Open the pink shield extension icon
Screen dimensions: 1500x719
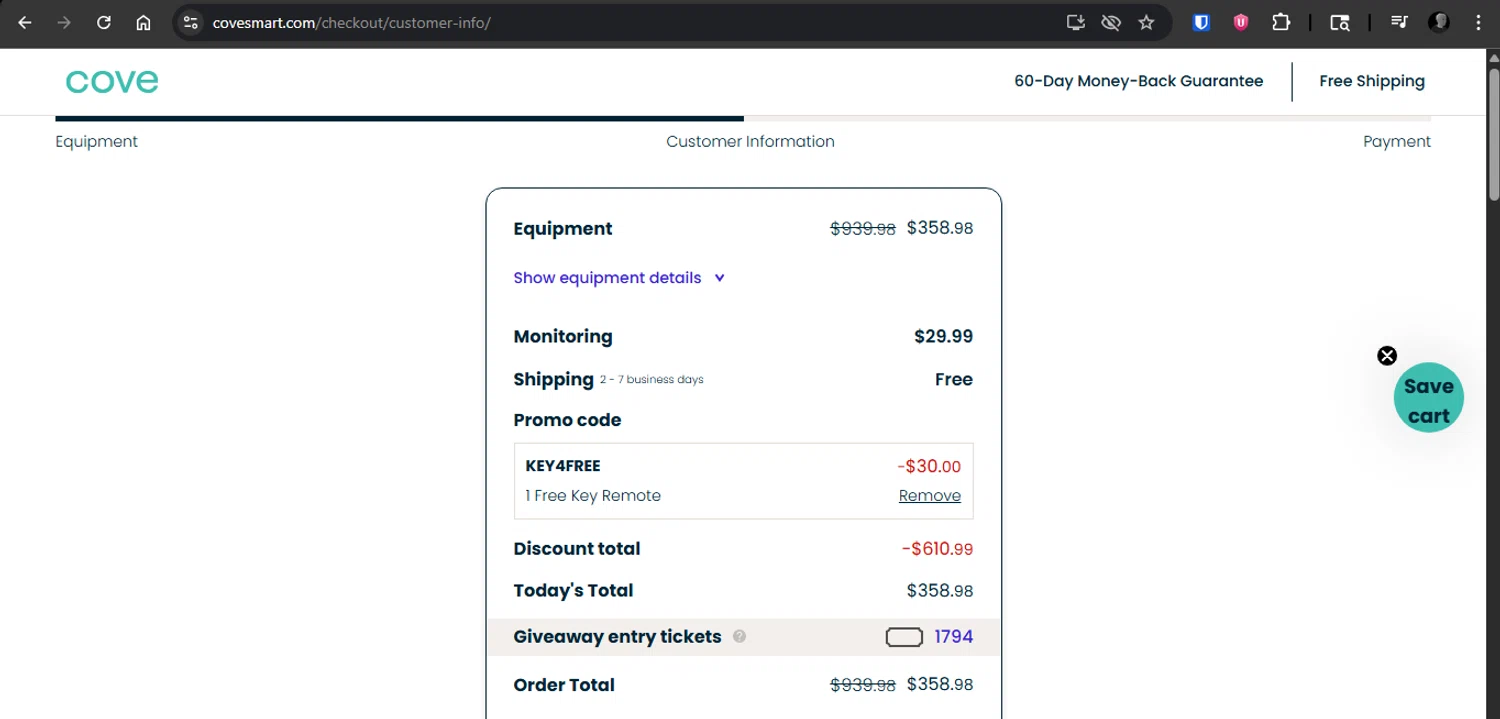coord(1241,22)
